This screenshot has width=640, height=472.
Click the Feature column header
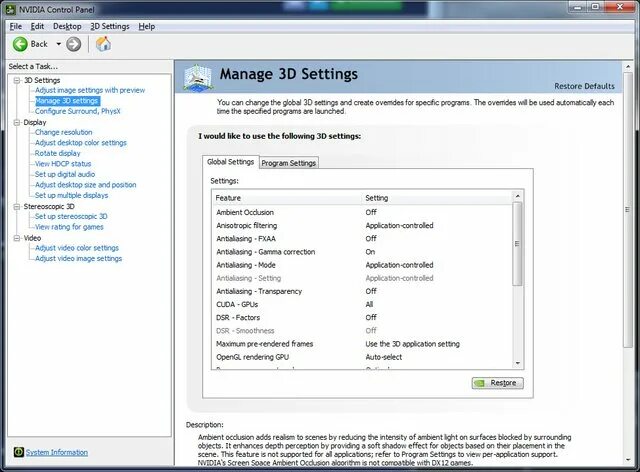(287, 198)
